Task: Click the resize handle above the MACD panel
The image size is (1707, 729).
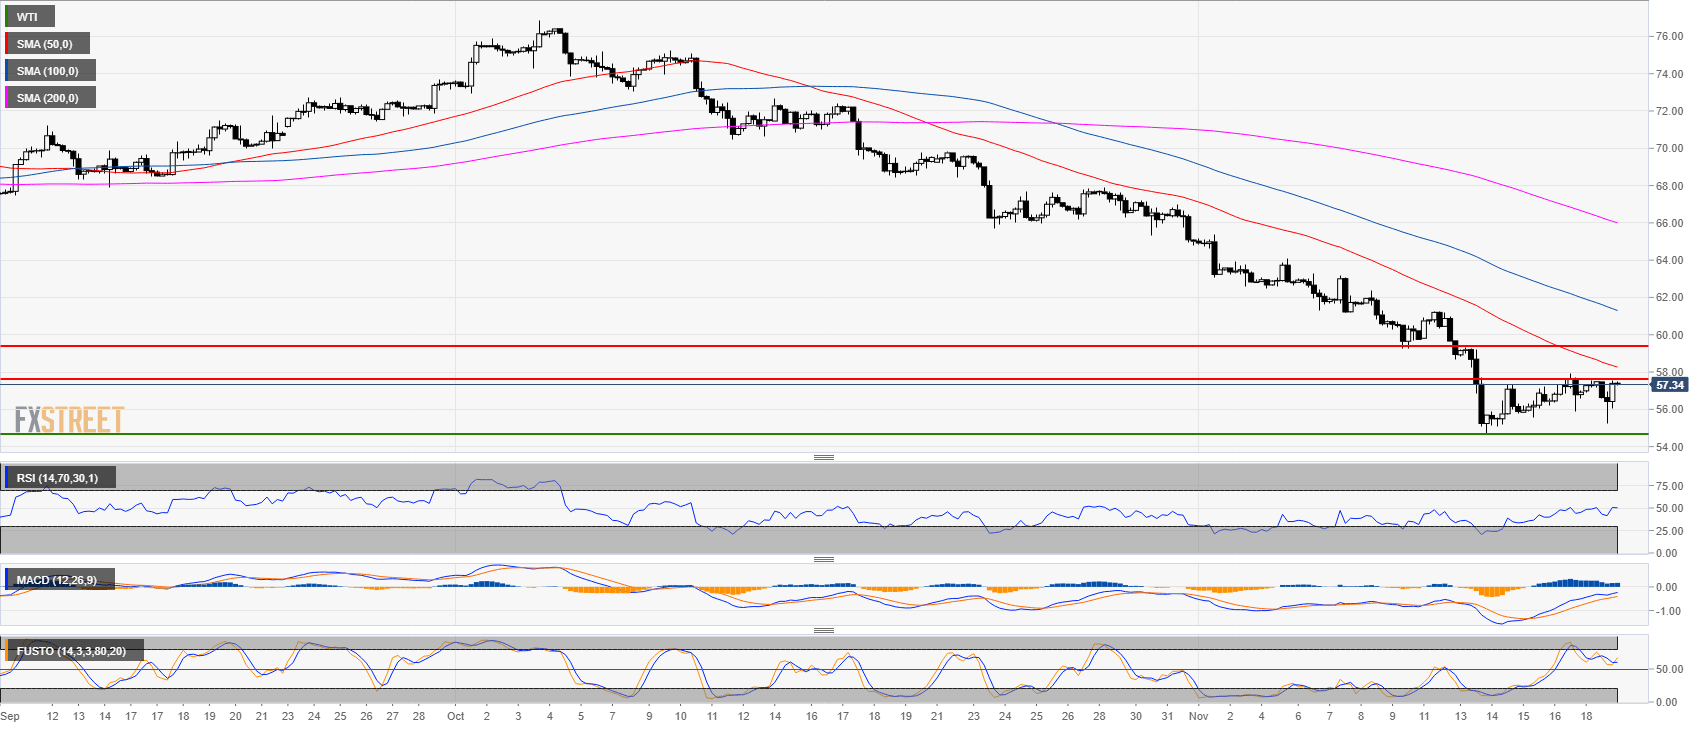Action: (x=823, y=559)
